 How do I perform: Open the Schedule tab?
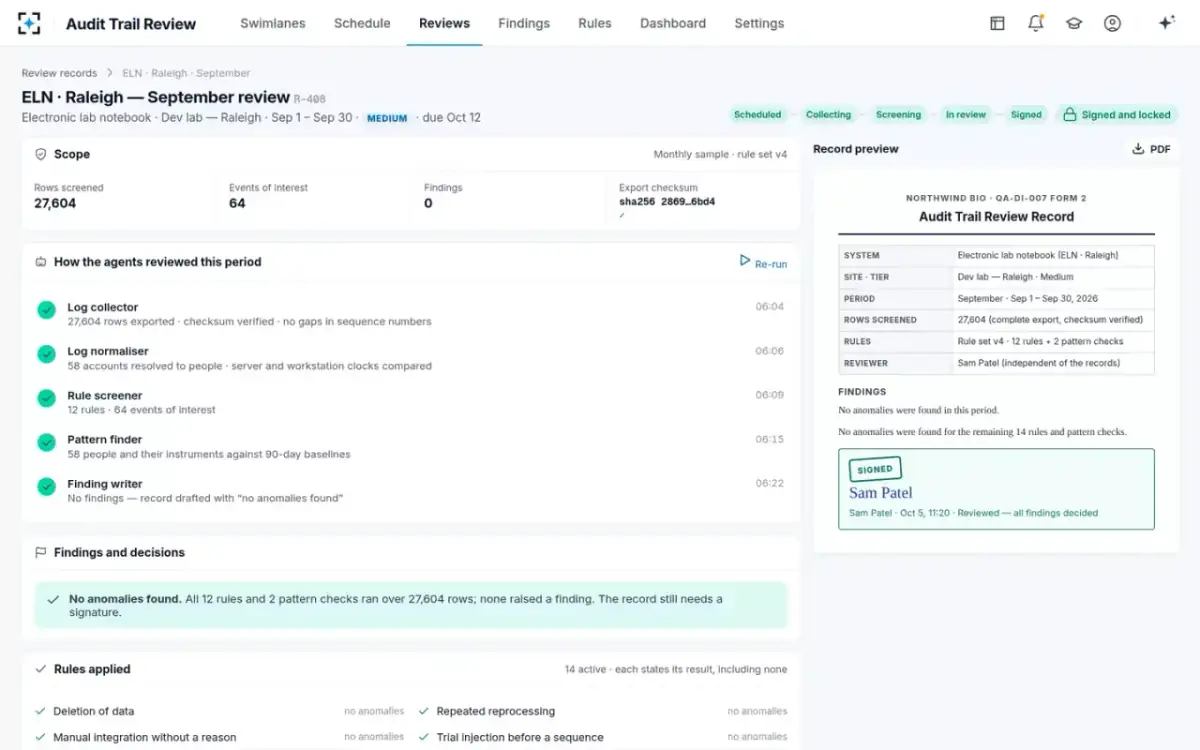click(x=362, y=23)
